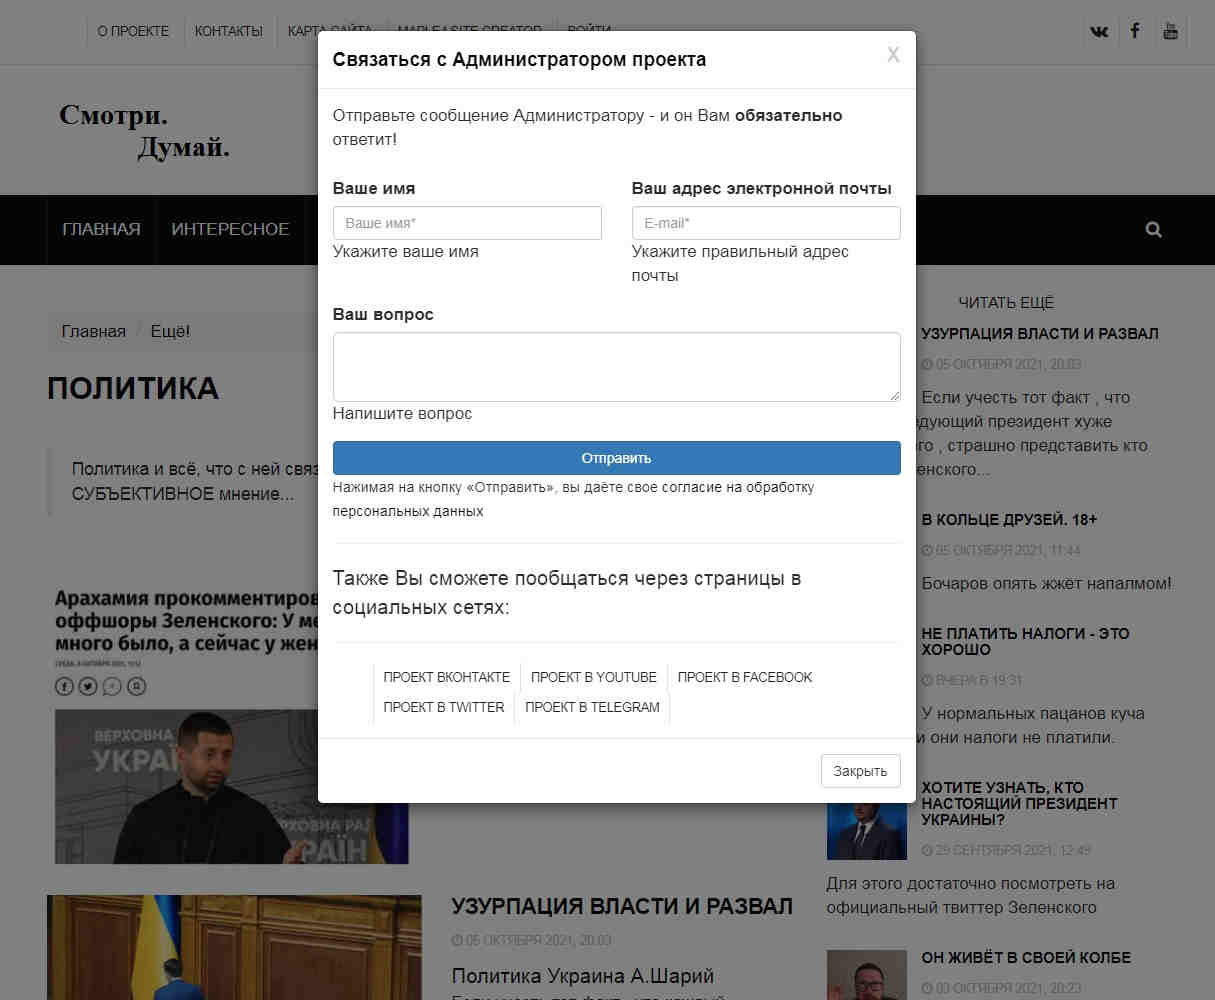Open the VK social page icon

1099,31
